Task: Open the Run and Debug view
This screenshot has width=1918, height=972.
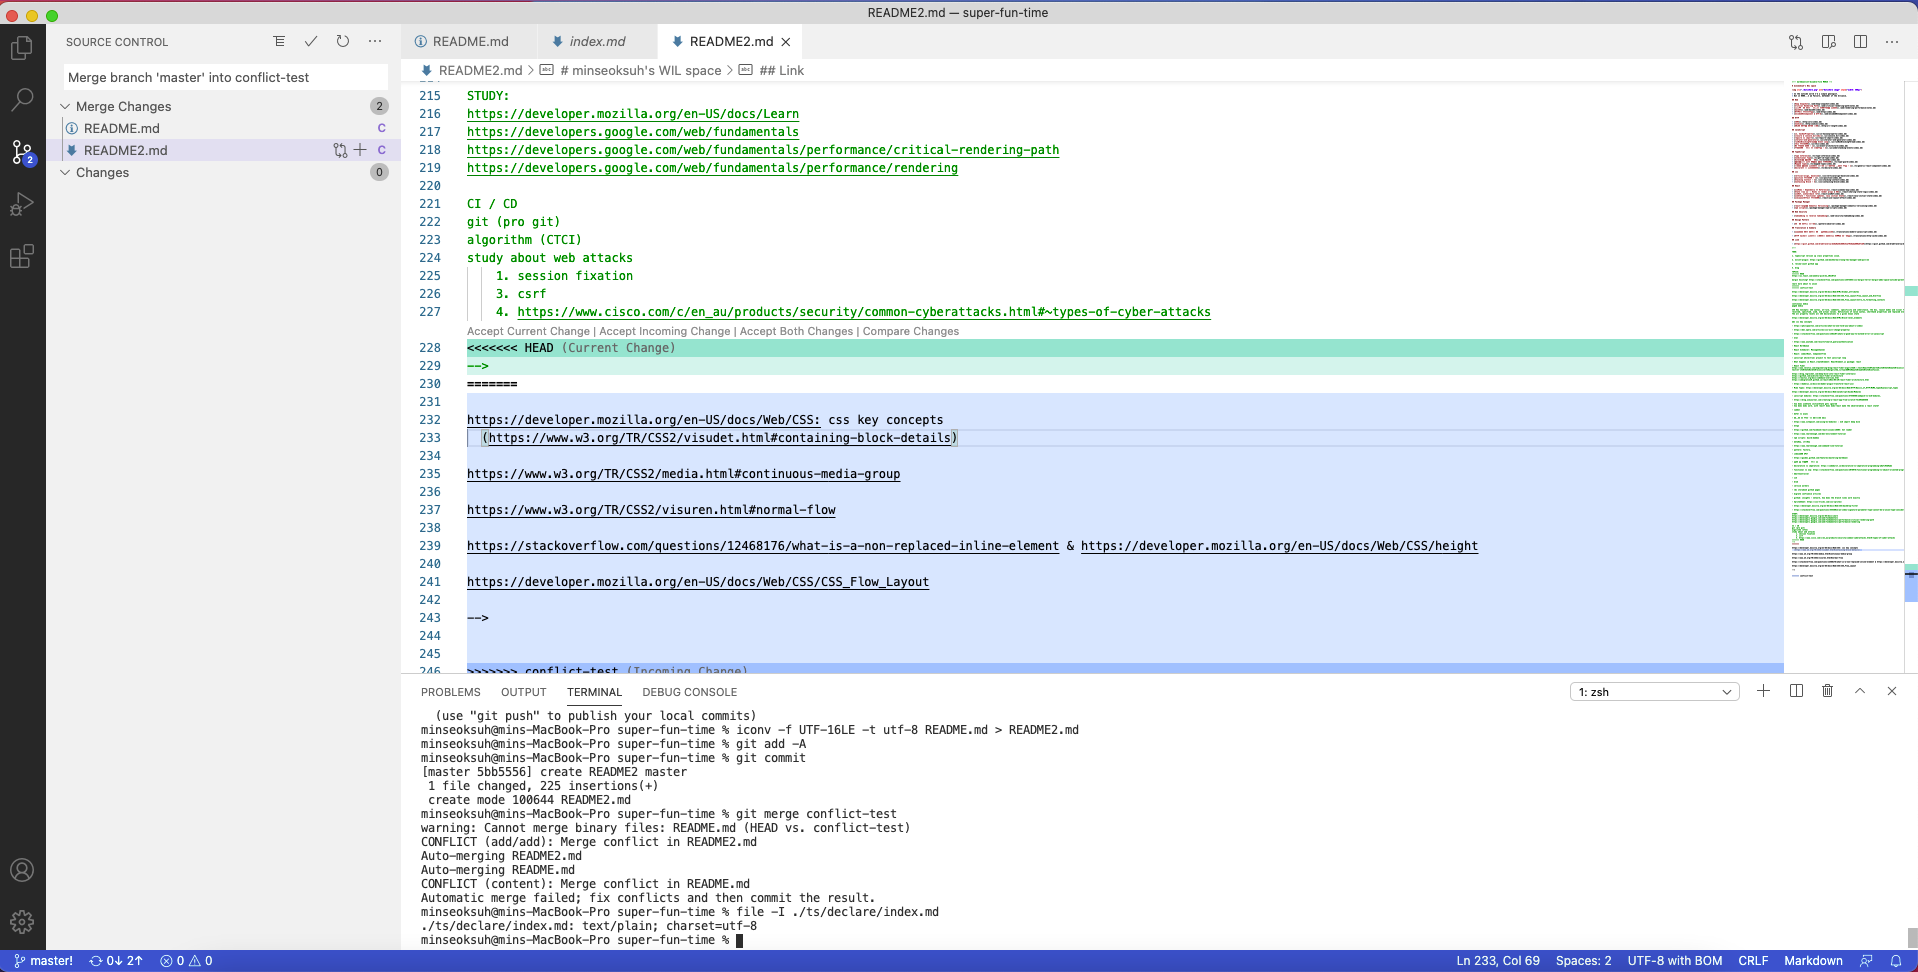Action: [22, 204]
